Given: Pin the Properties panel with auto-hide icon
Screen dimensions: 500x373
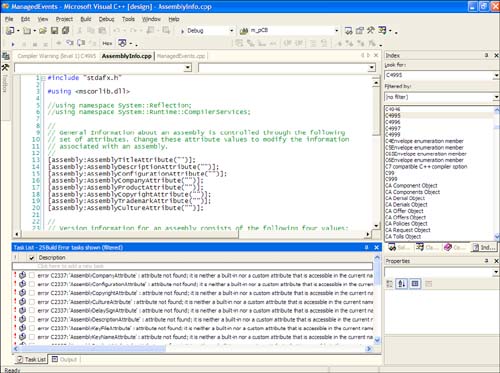Looking at the screenshot, I should coord(486,261).
